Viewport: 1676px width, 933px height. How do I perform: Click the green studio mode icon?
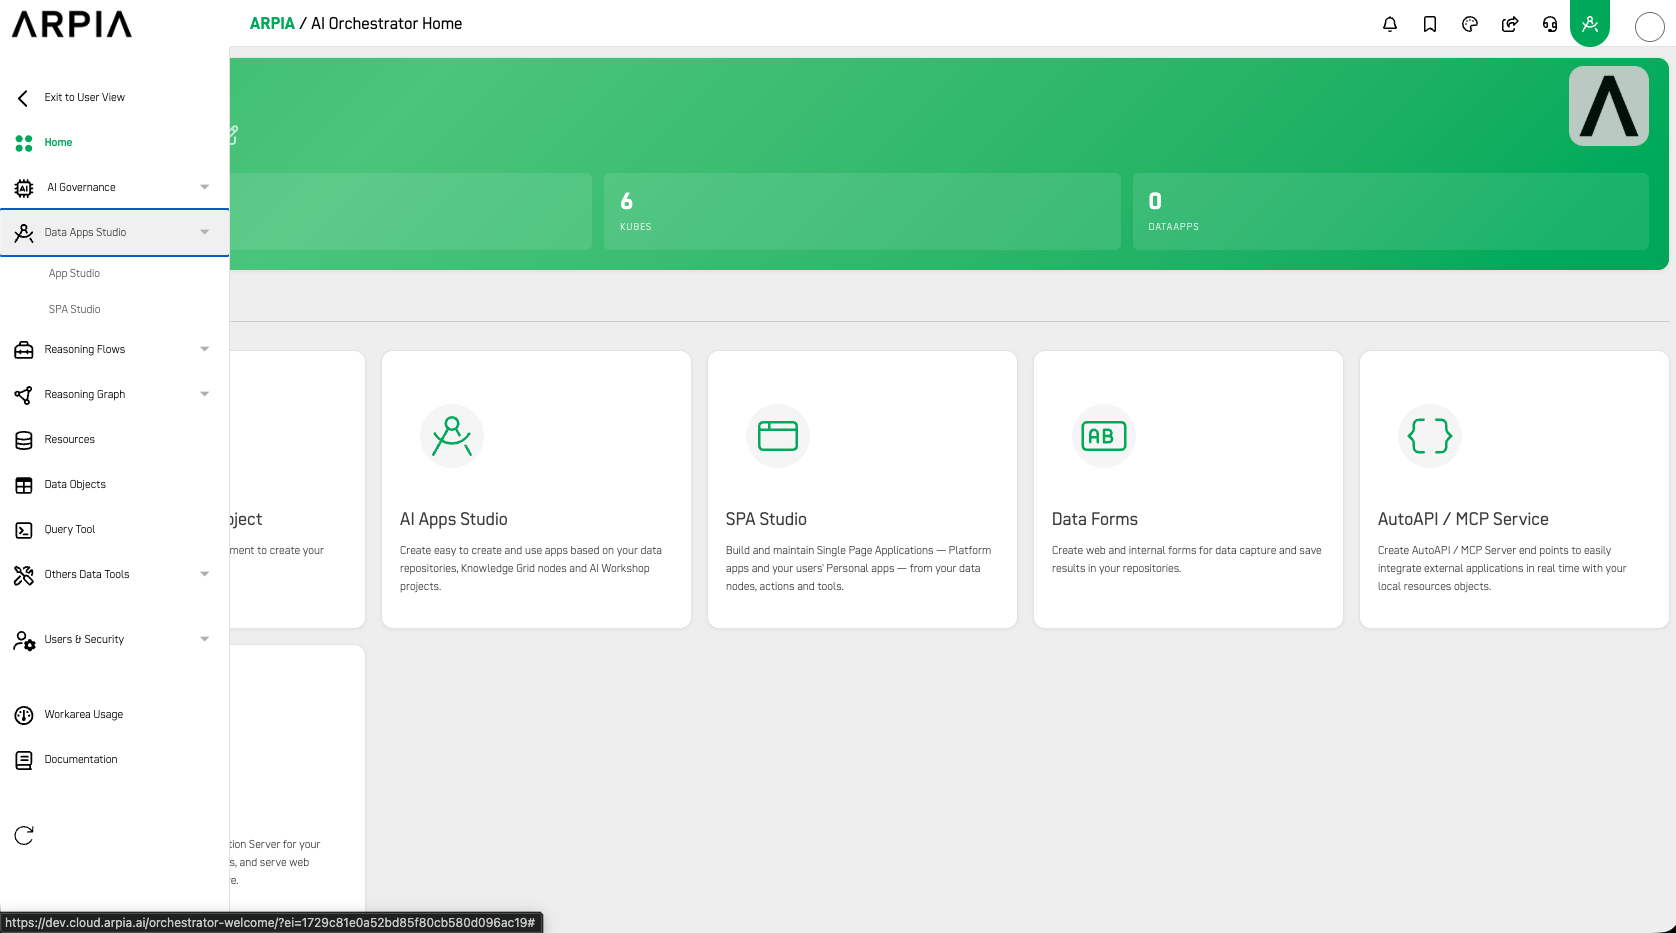[1590, 23]
